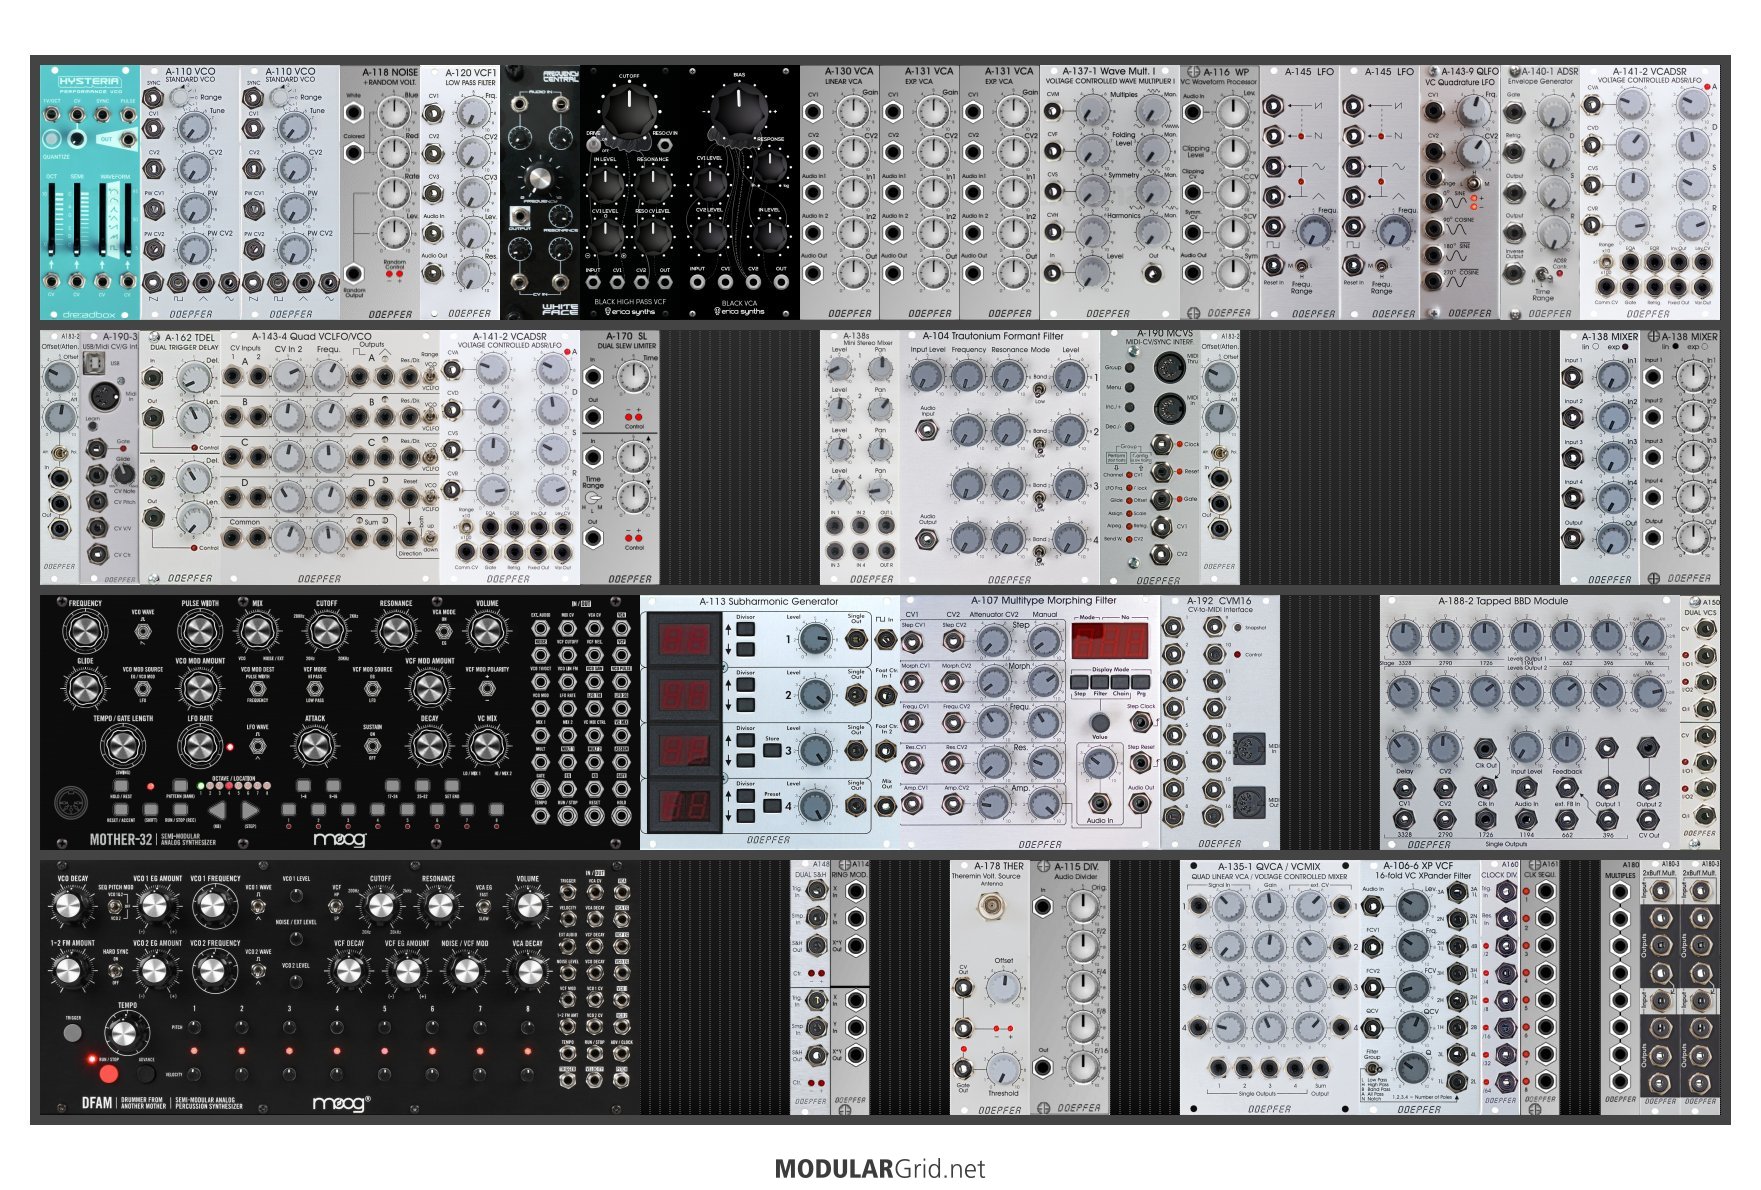
Task: Click the Feedback knob on A-188-2 Tapped BBD
Action: pos(1567,748)
